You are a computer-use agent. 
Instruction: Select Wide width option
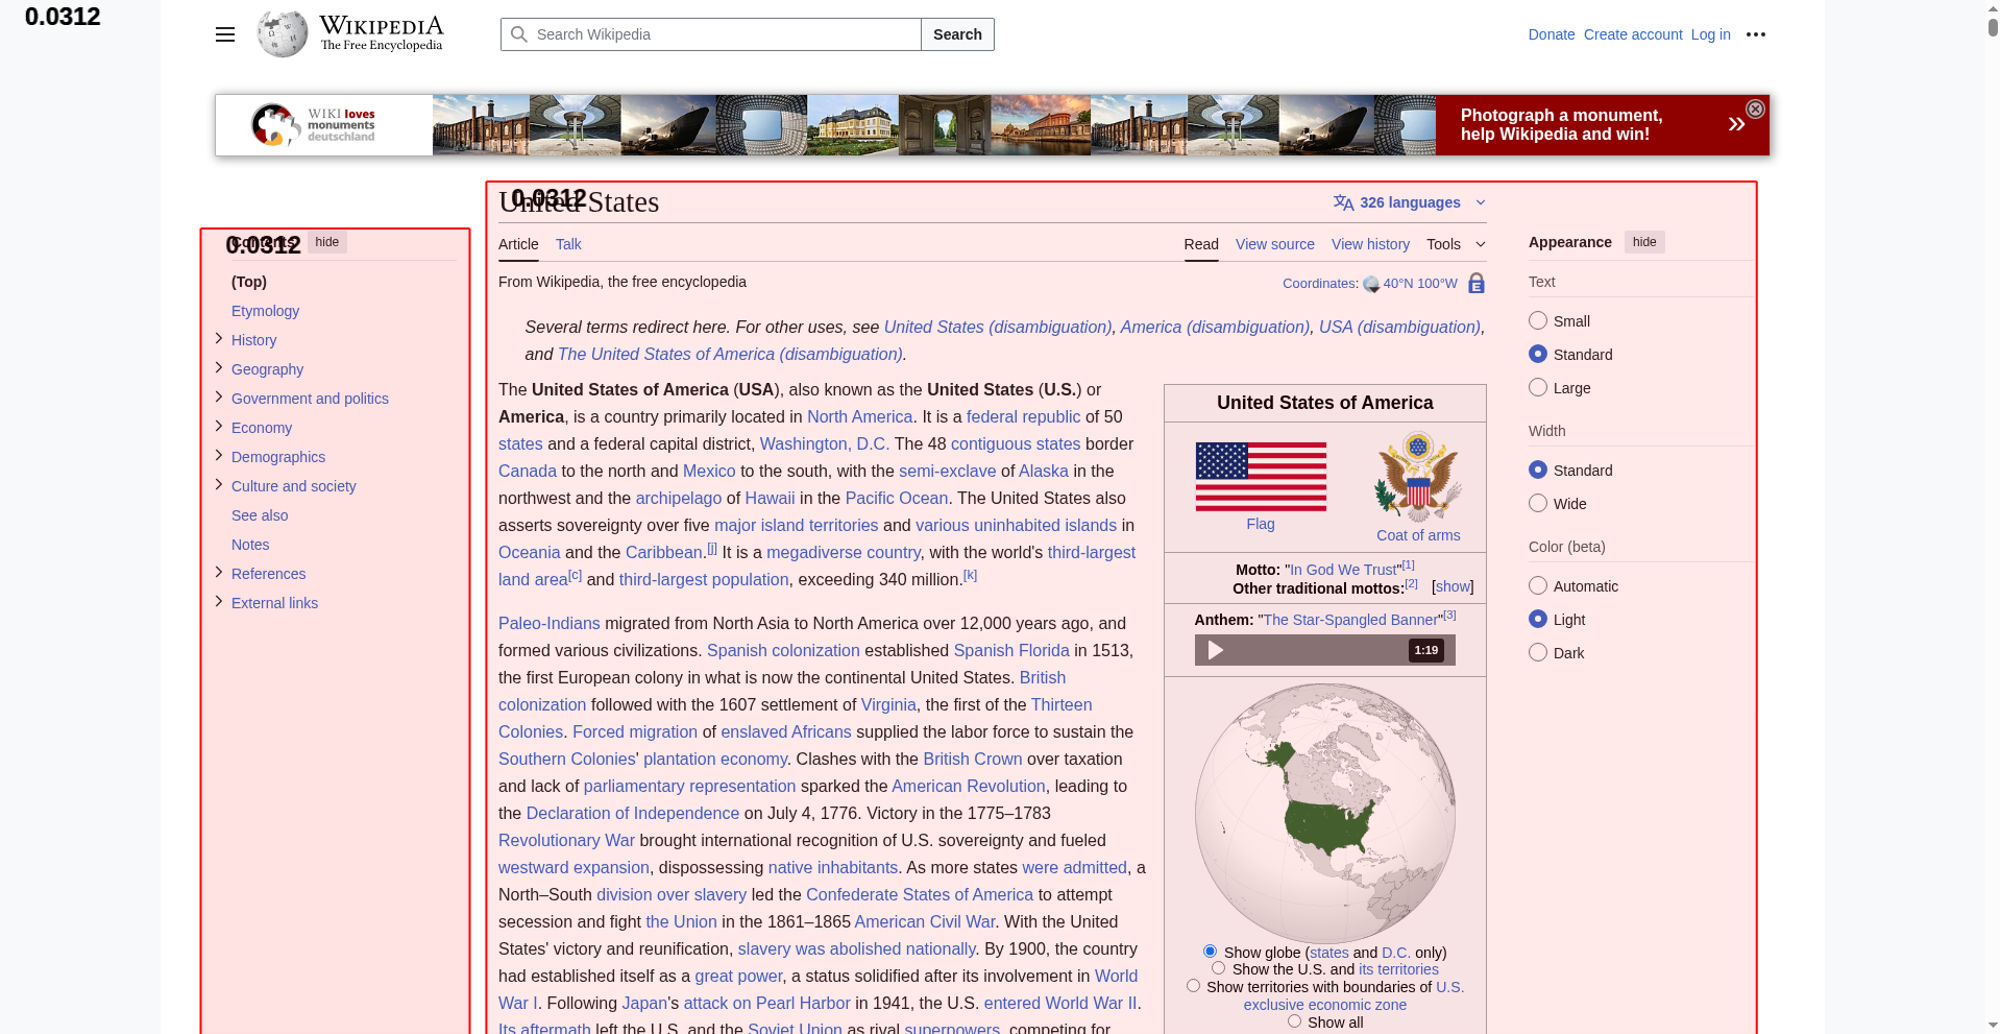click(x=1538, y=503)
